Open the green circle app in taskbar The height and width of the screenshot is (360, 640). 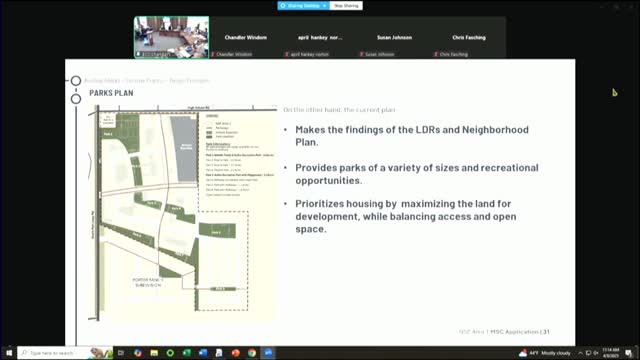pos(170,353)
